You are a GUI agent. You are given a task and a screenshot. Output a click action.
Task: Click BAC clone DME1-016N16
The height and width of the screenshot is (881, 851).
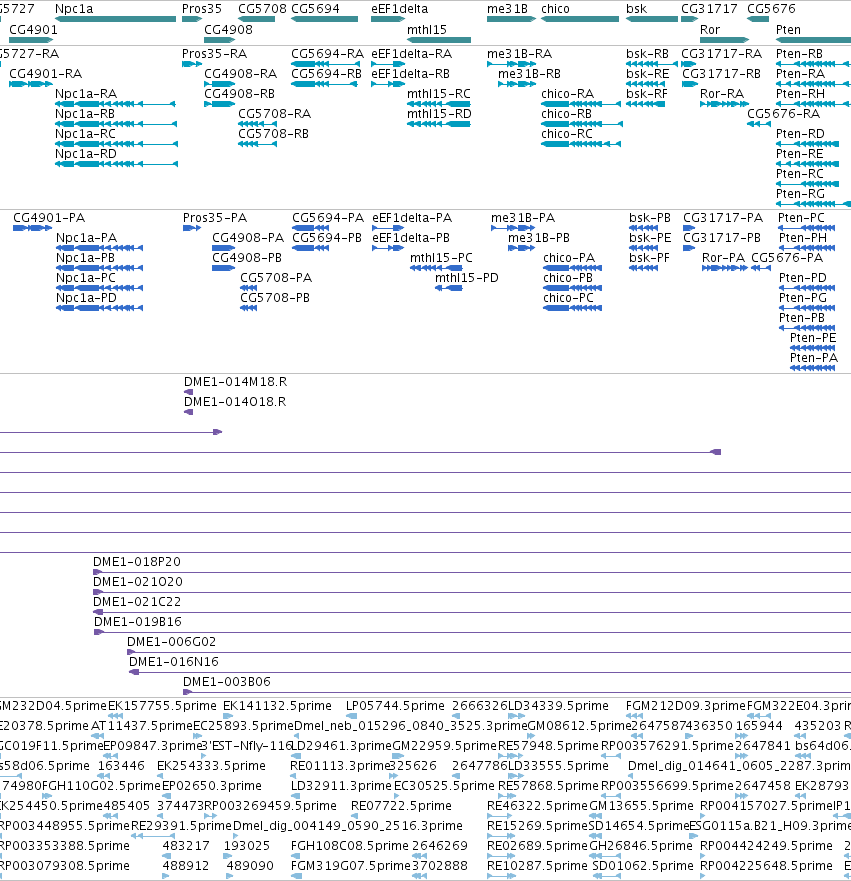click(174, 662)
